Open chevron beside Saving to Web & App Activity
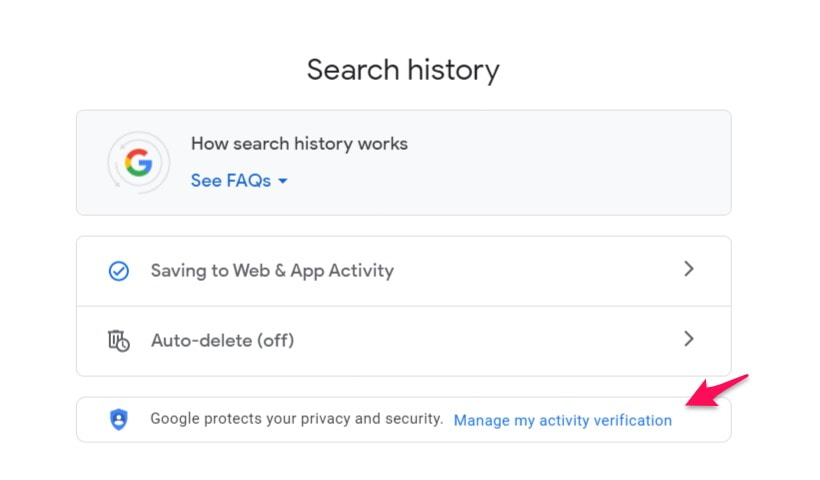Viewport: 820px width, 480px height. [689, 269]
